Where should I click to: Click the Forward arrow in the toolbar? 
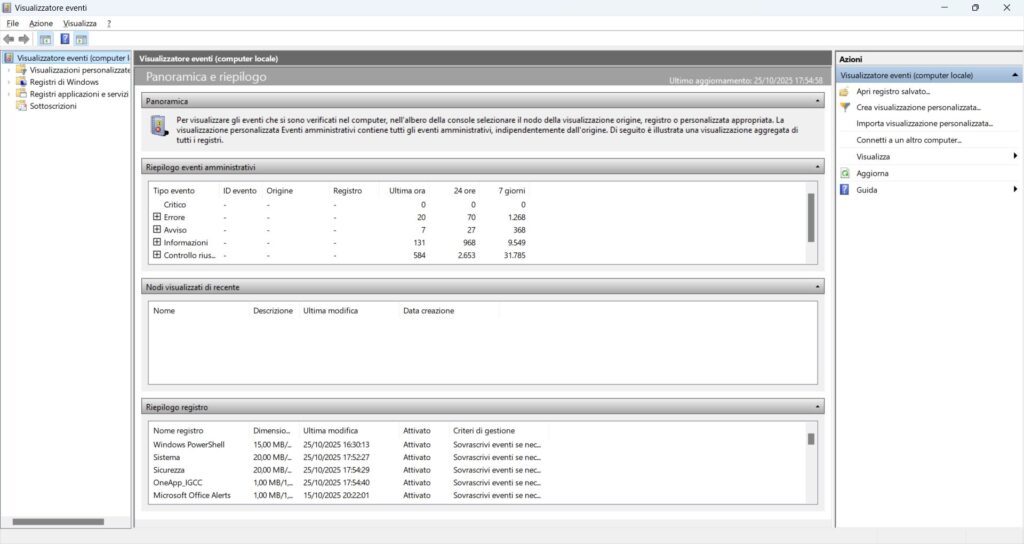click(24, 39)
